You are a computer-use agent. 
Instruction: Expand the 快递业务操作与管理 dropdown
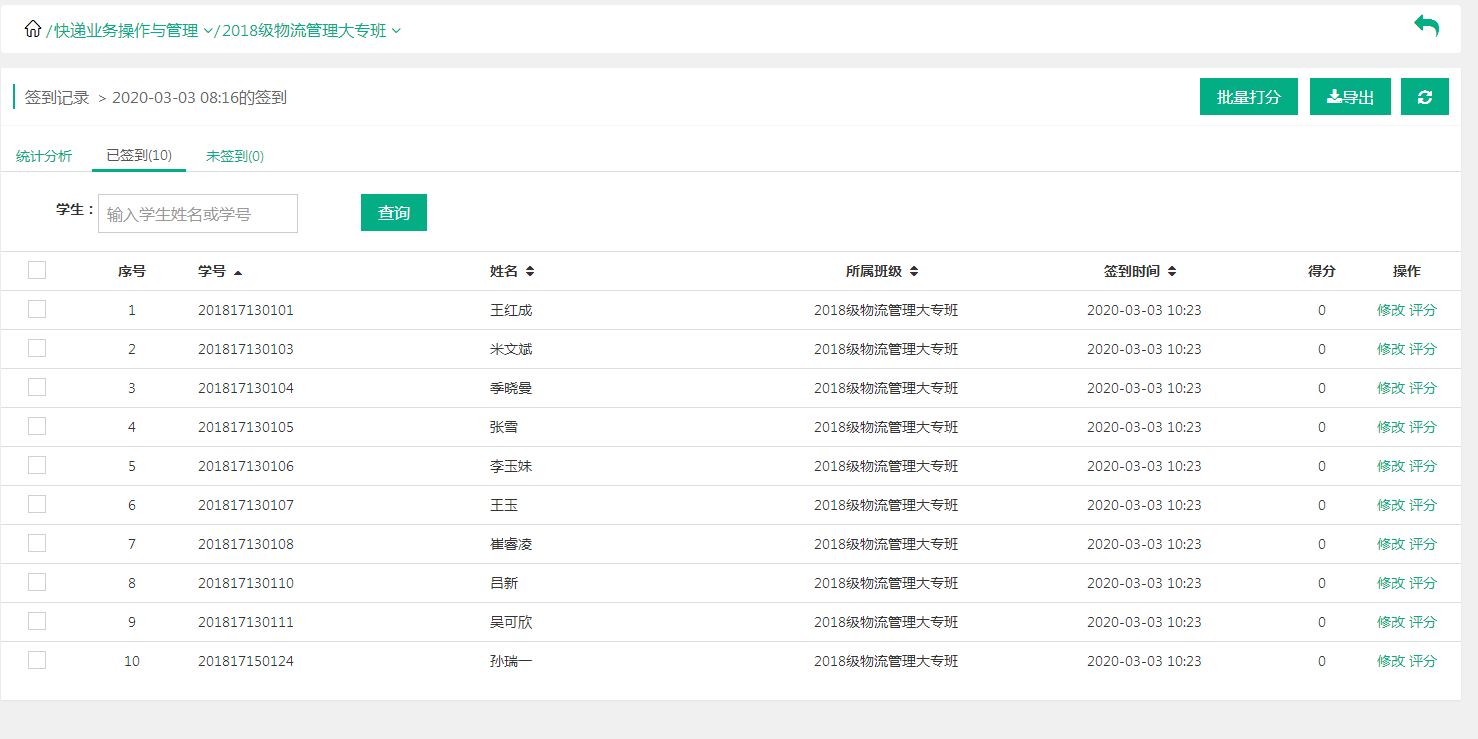tap(208, 31)
